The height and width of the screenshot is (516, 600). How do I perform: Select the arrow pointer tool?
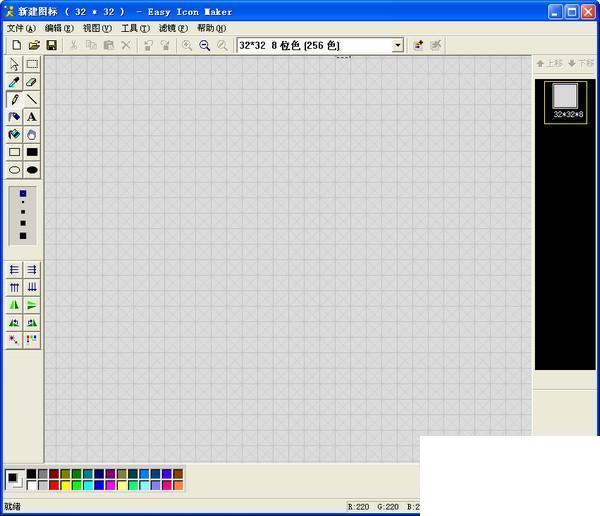15,64
